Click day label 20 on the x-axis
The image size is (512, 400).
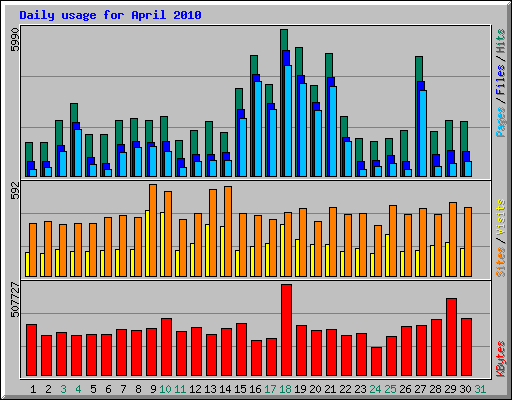click(x=315, y=389)
